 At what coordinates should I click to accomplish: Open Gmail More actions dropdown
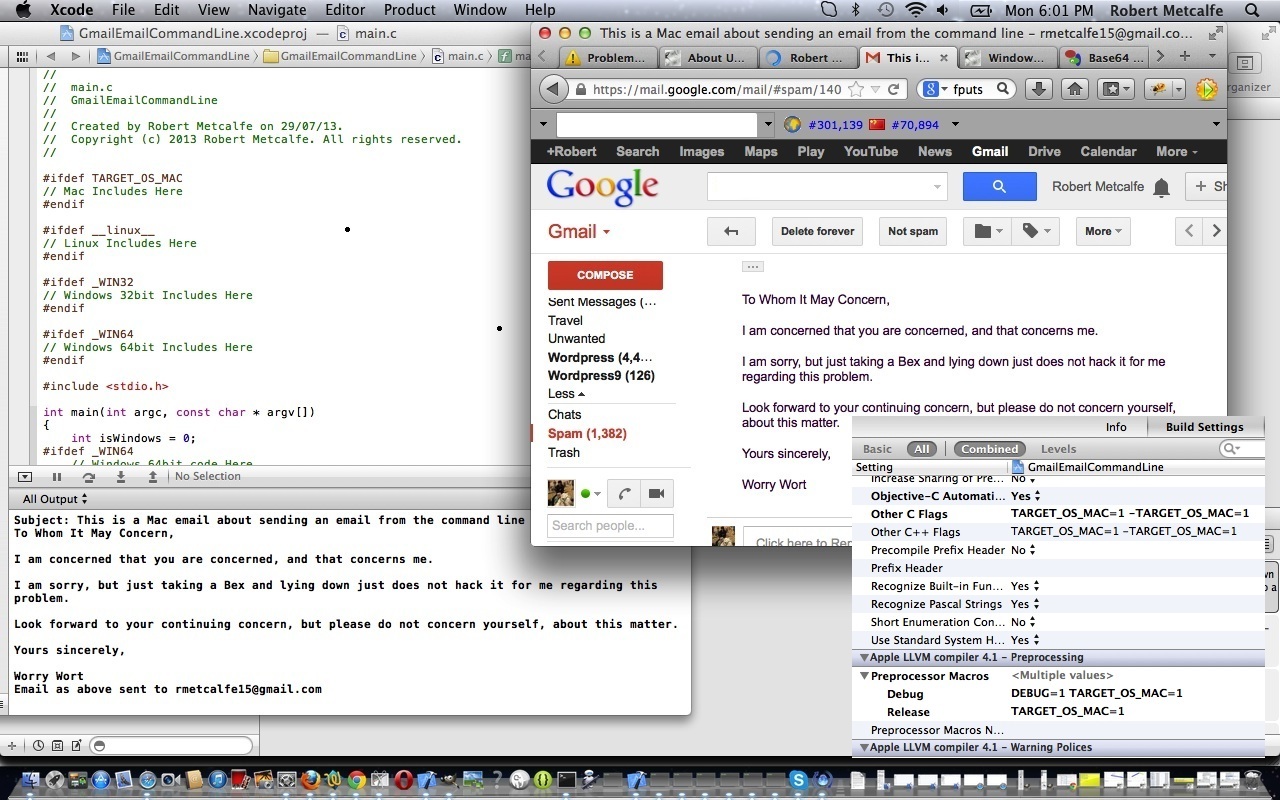1103,231
